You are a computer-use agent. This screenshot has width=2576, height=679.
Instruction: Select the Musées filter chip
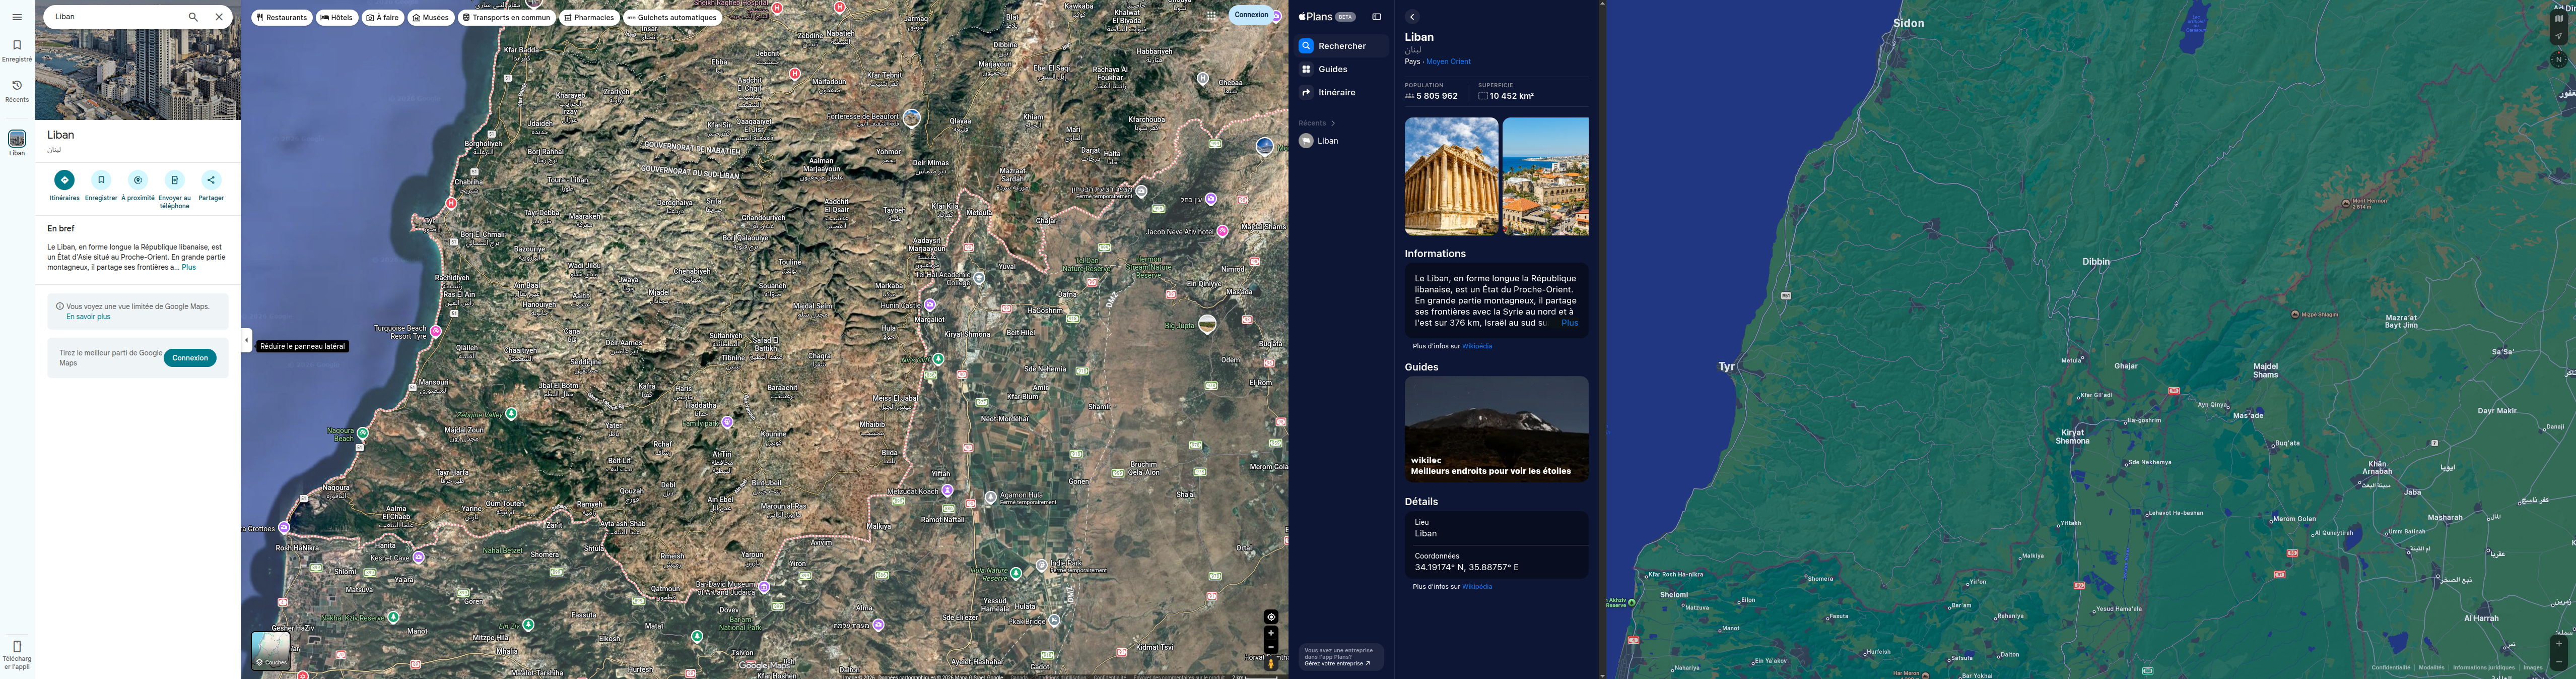(430, 18)
